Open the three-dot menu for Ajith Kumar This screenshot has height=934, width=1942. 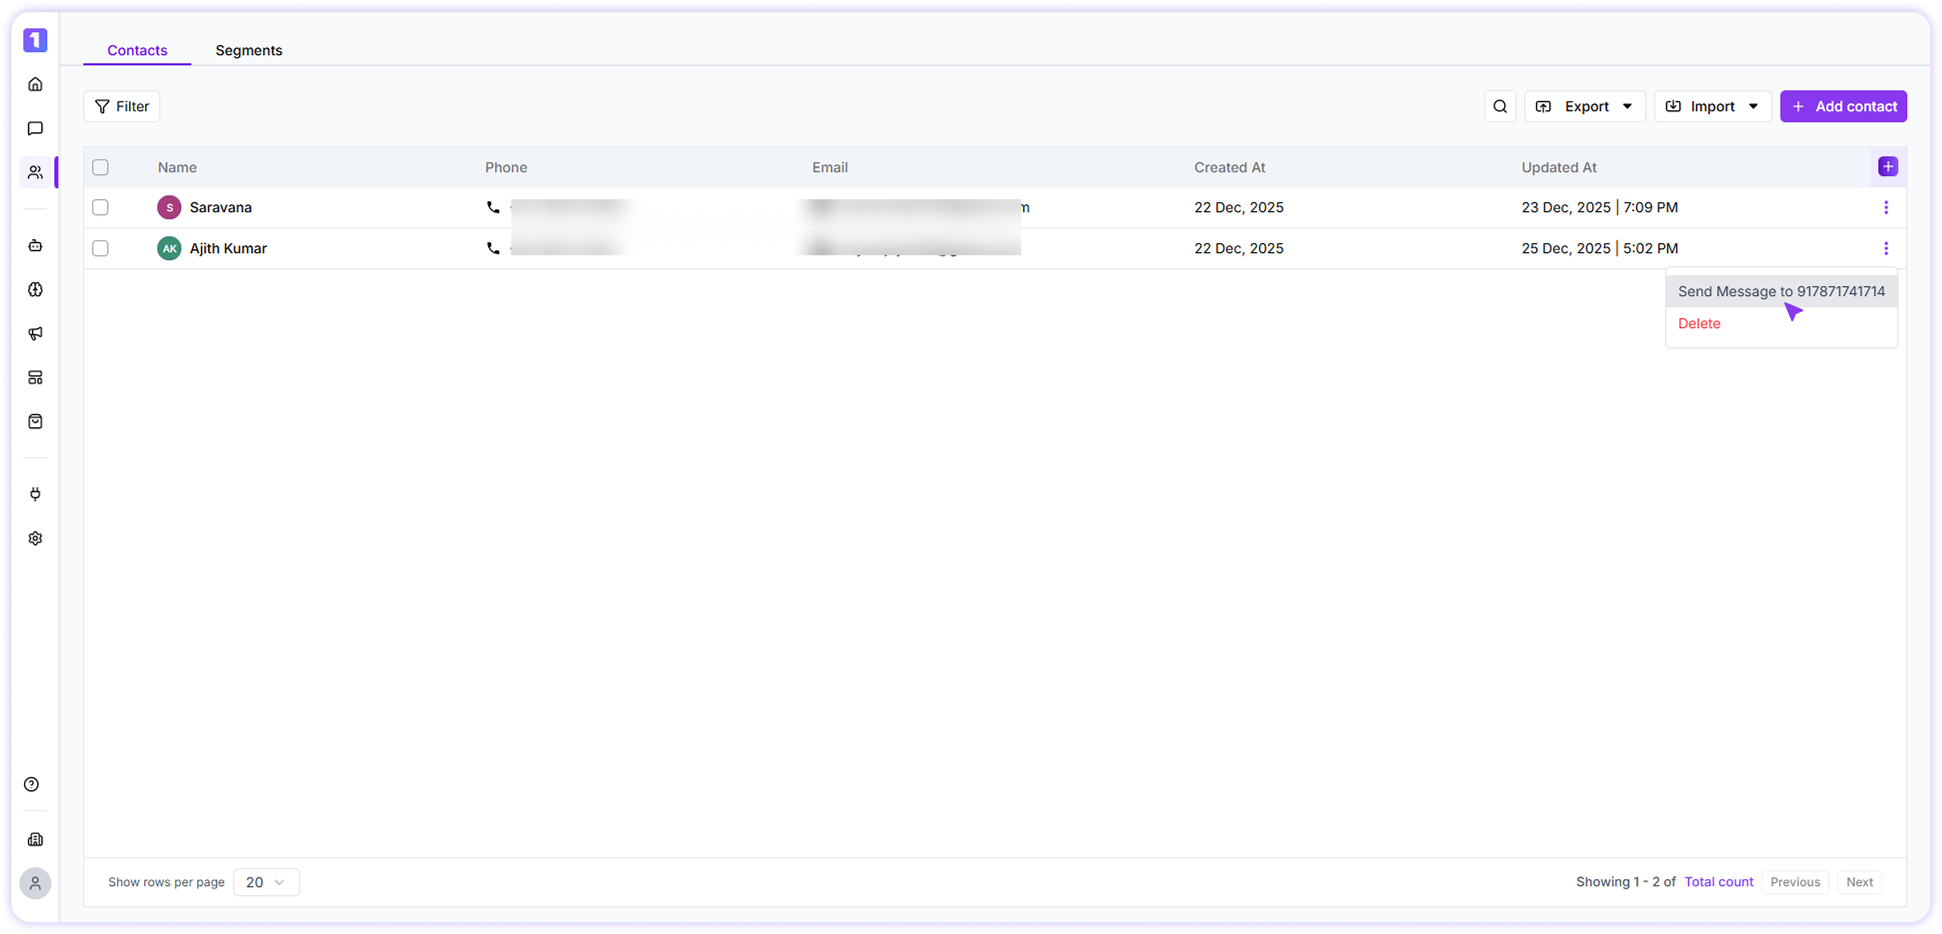1886,249
